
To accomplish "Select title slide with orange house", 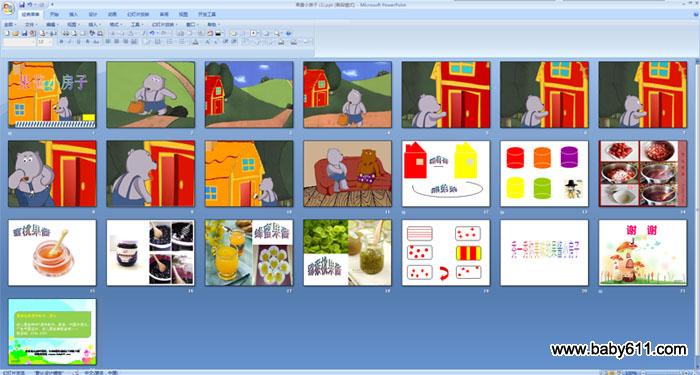I will pyautogui.click(x=52, y=95).
